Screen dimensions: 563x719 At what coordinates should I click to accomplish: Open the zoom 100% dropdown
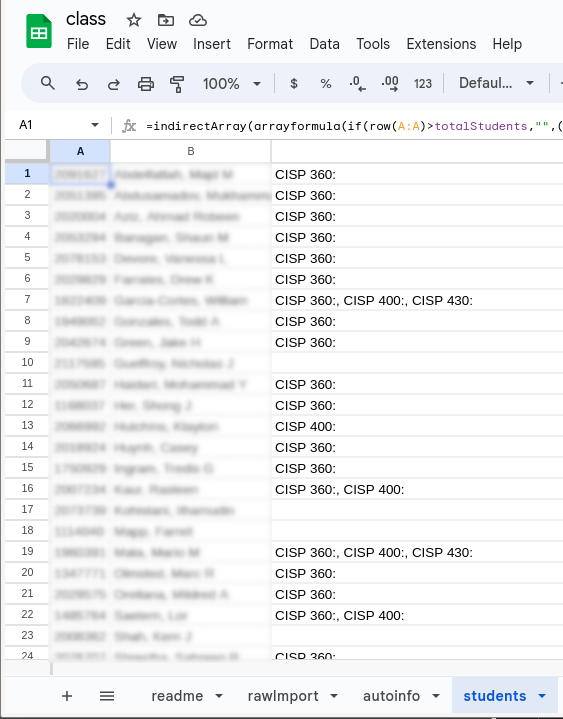(232, 83)
